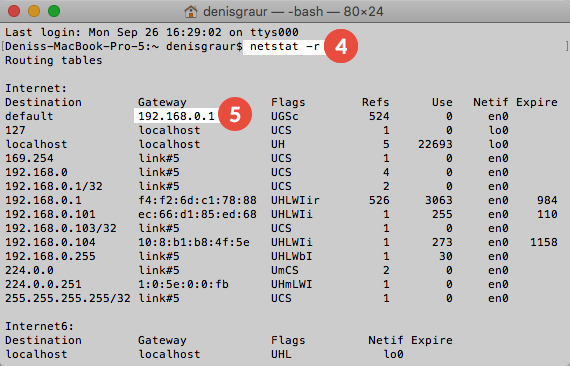This screenshot has height=366, width=570.
Task: Click the yellow minimize window button
Action: tap(34, 11)
